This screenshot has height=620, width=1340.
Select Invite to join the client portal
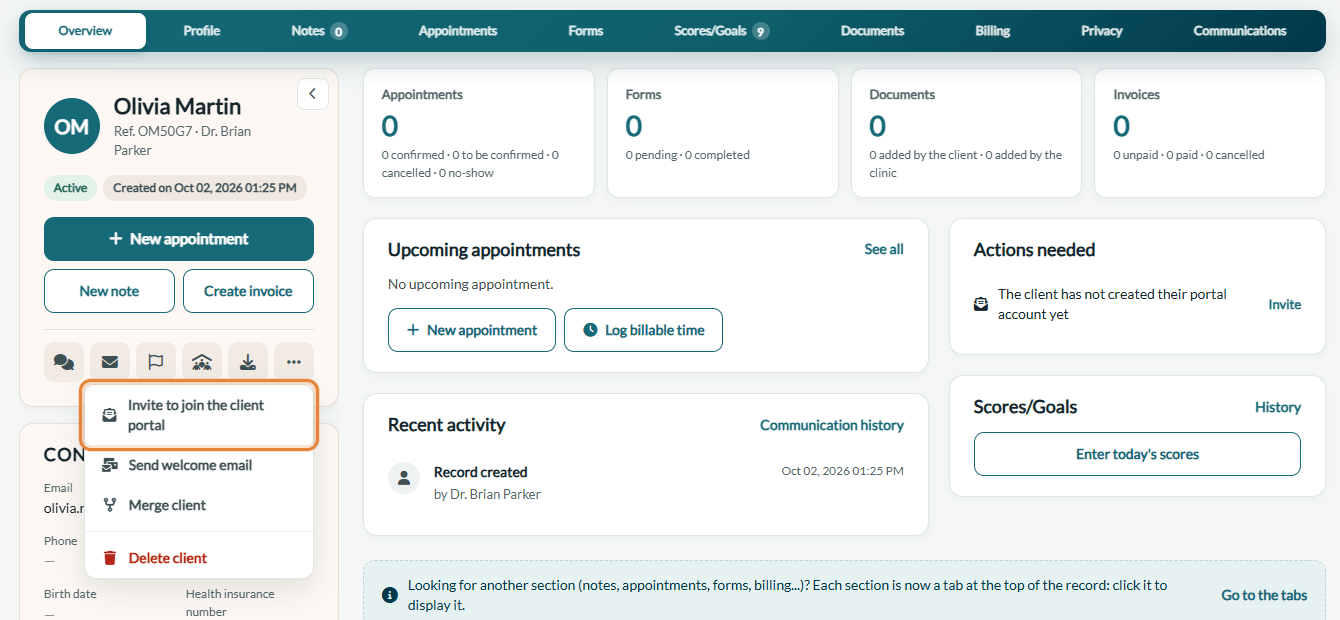tap(200, 415)
